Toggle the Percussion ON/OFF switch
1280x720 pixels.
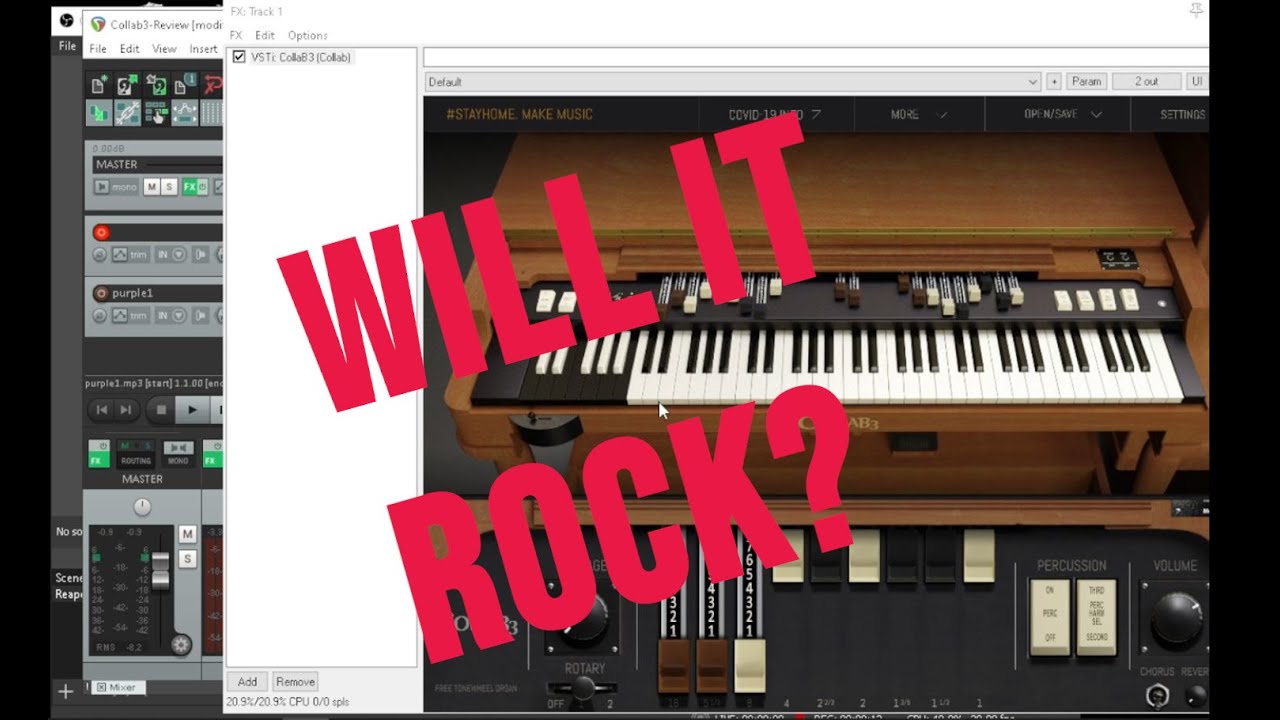point(1049,616)
